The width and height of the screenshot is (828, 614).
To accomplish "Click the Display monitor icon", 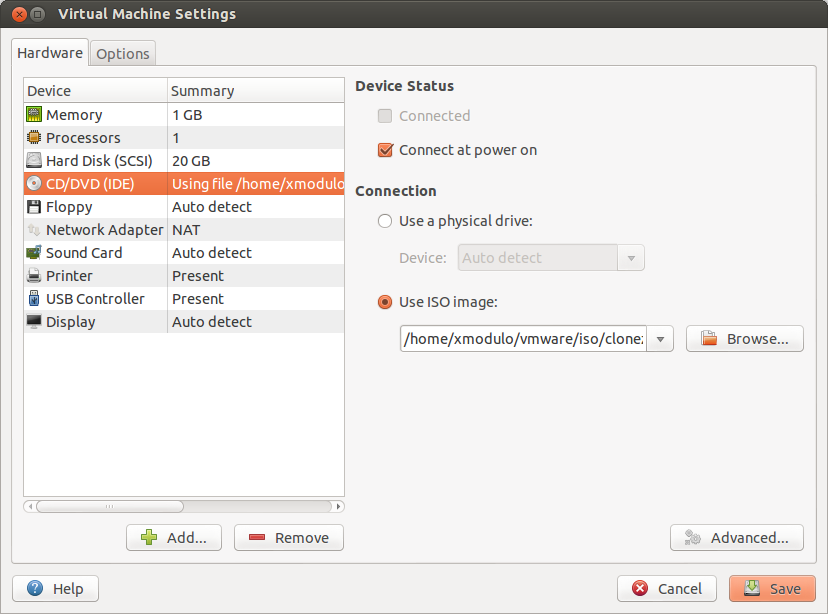I will point(34,322).
